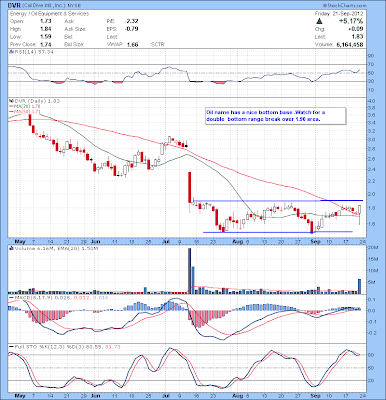Click the Volume panel legend icon
The image size is (386, 400).
11,248
